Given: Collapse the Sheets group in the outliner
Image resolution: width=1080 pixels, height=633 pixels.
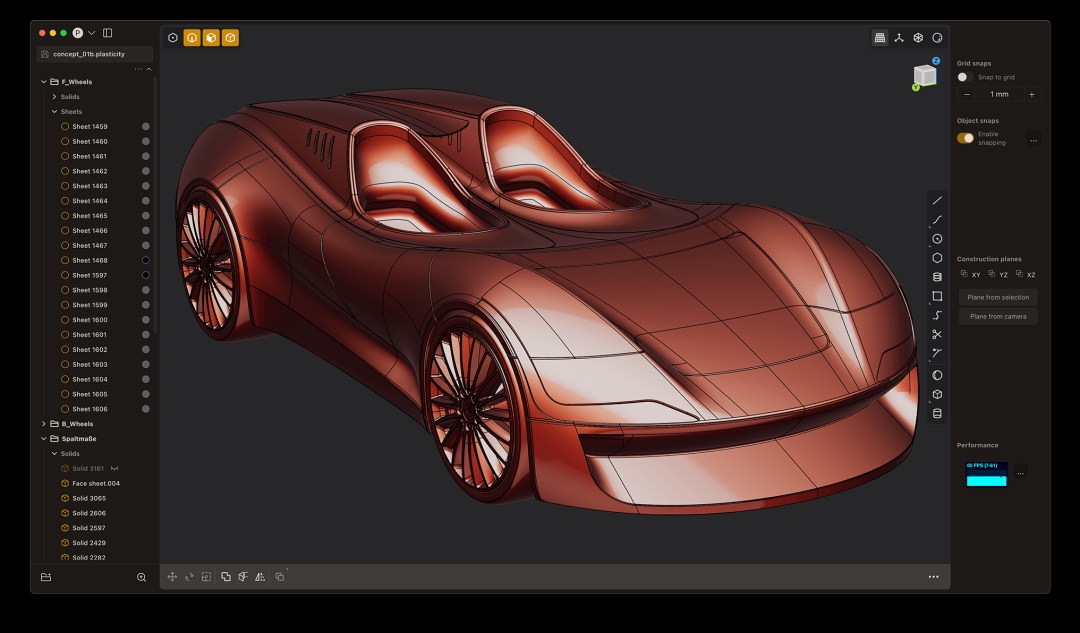Looking at the screenshot, I should click(x=52, y=111).
